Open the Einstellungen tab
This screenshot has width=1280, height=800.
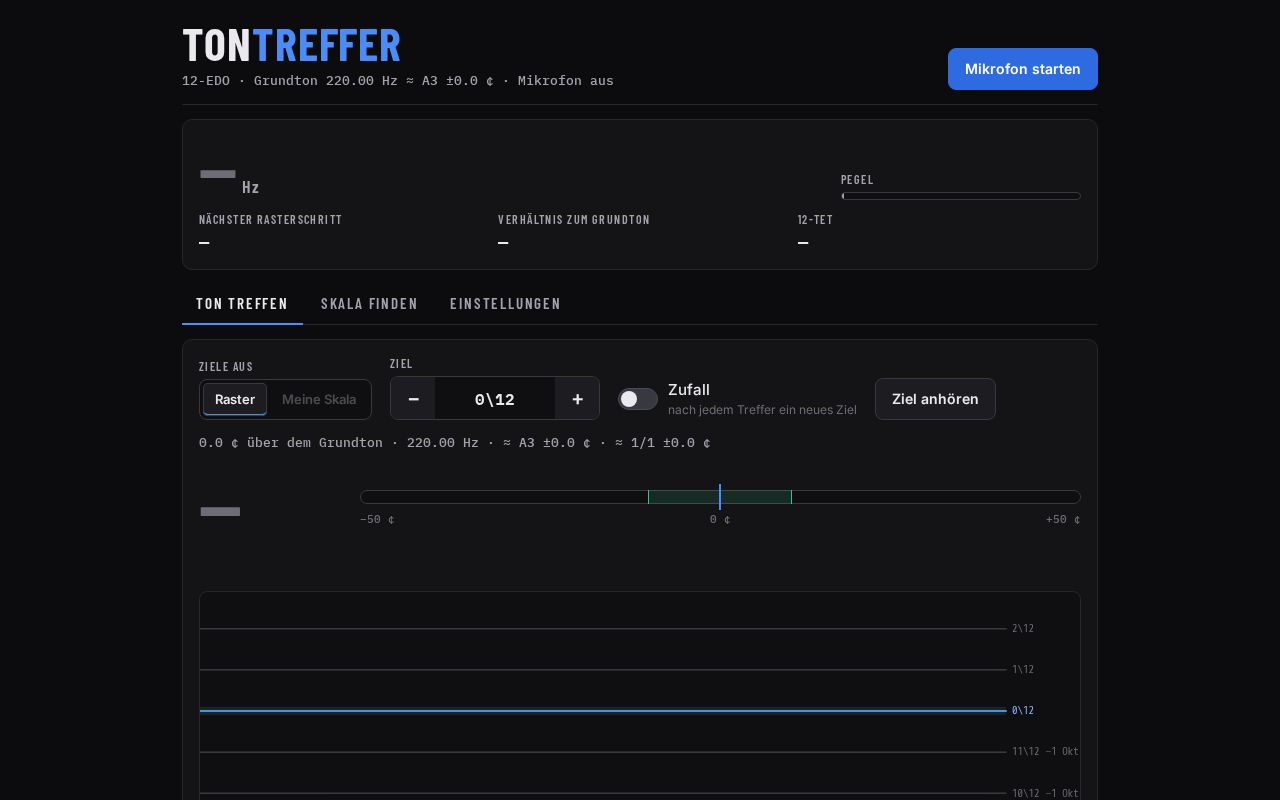coord(505,303)
